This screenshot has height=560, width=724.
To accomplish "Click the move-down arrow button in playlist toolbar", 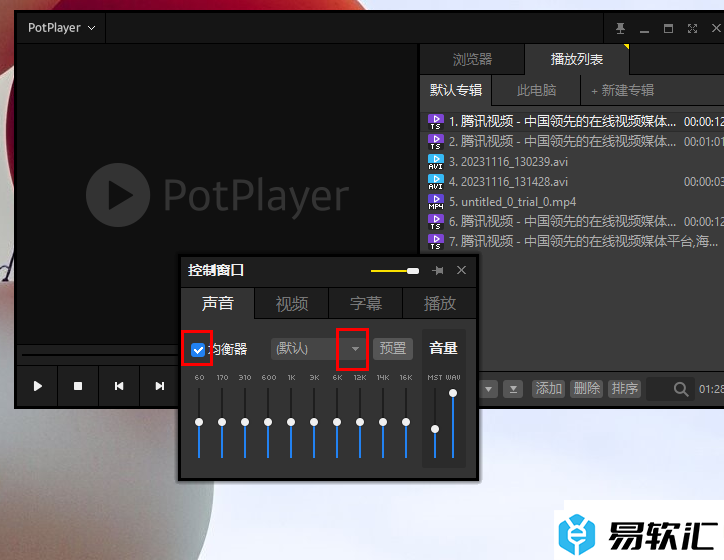I will (489, 389).
